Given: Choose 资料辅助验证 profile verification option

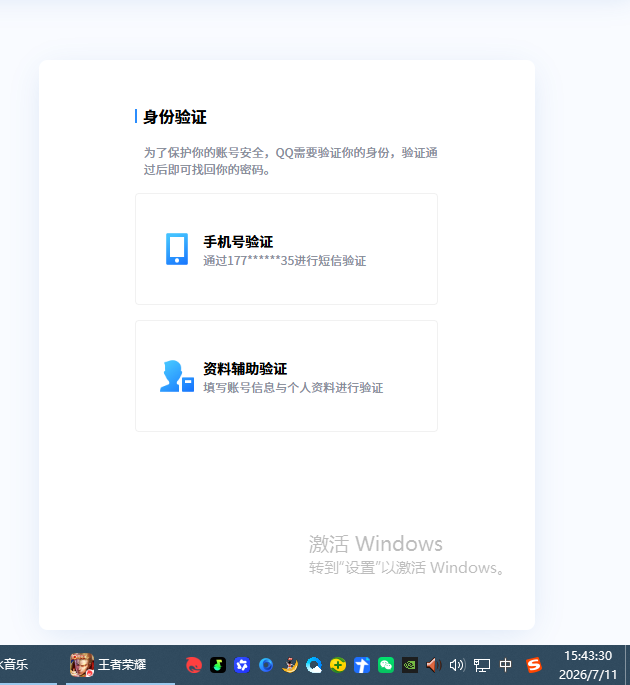Looking at the screenshot, I should 286,376.
